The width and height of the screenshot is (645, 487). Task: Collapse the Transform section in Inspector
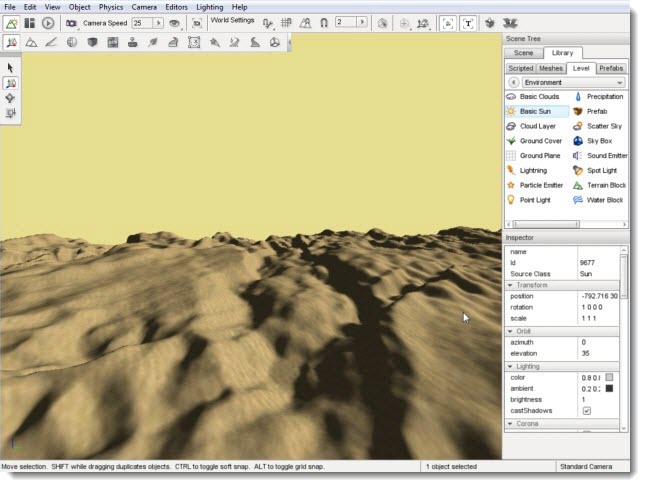pyautogui.click(x=511, y=285)
